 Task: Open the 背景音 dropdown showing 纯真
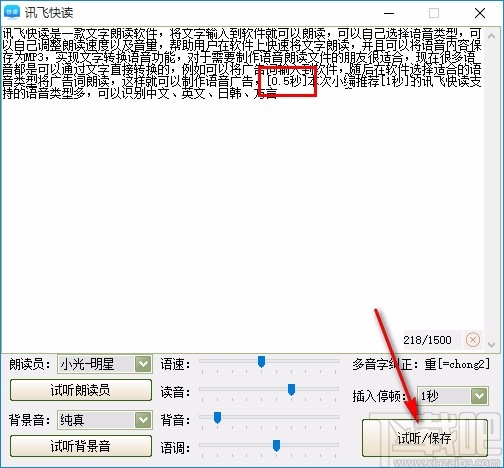tap(143, 420)
